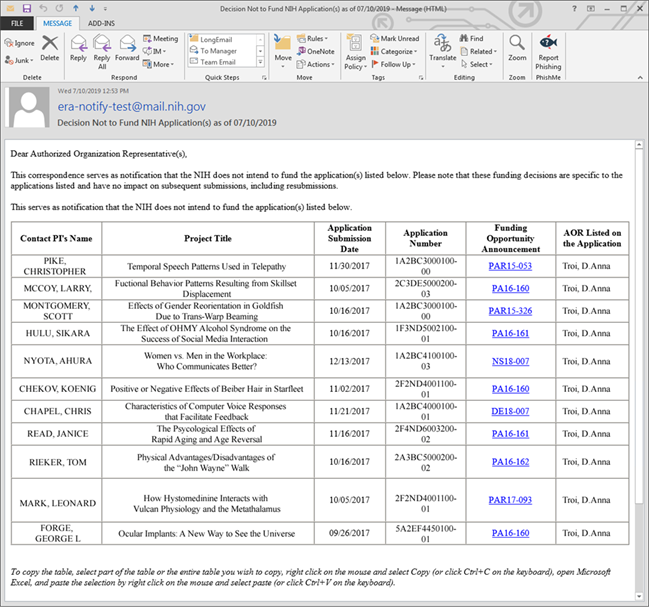This screenshot has width=649, height=607.
Task: Click application number 5A2EF4450100-01
Action: (425, 534)
